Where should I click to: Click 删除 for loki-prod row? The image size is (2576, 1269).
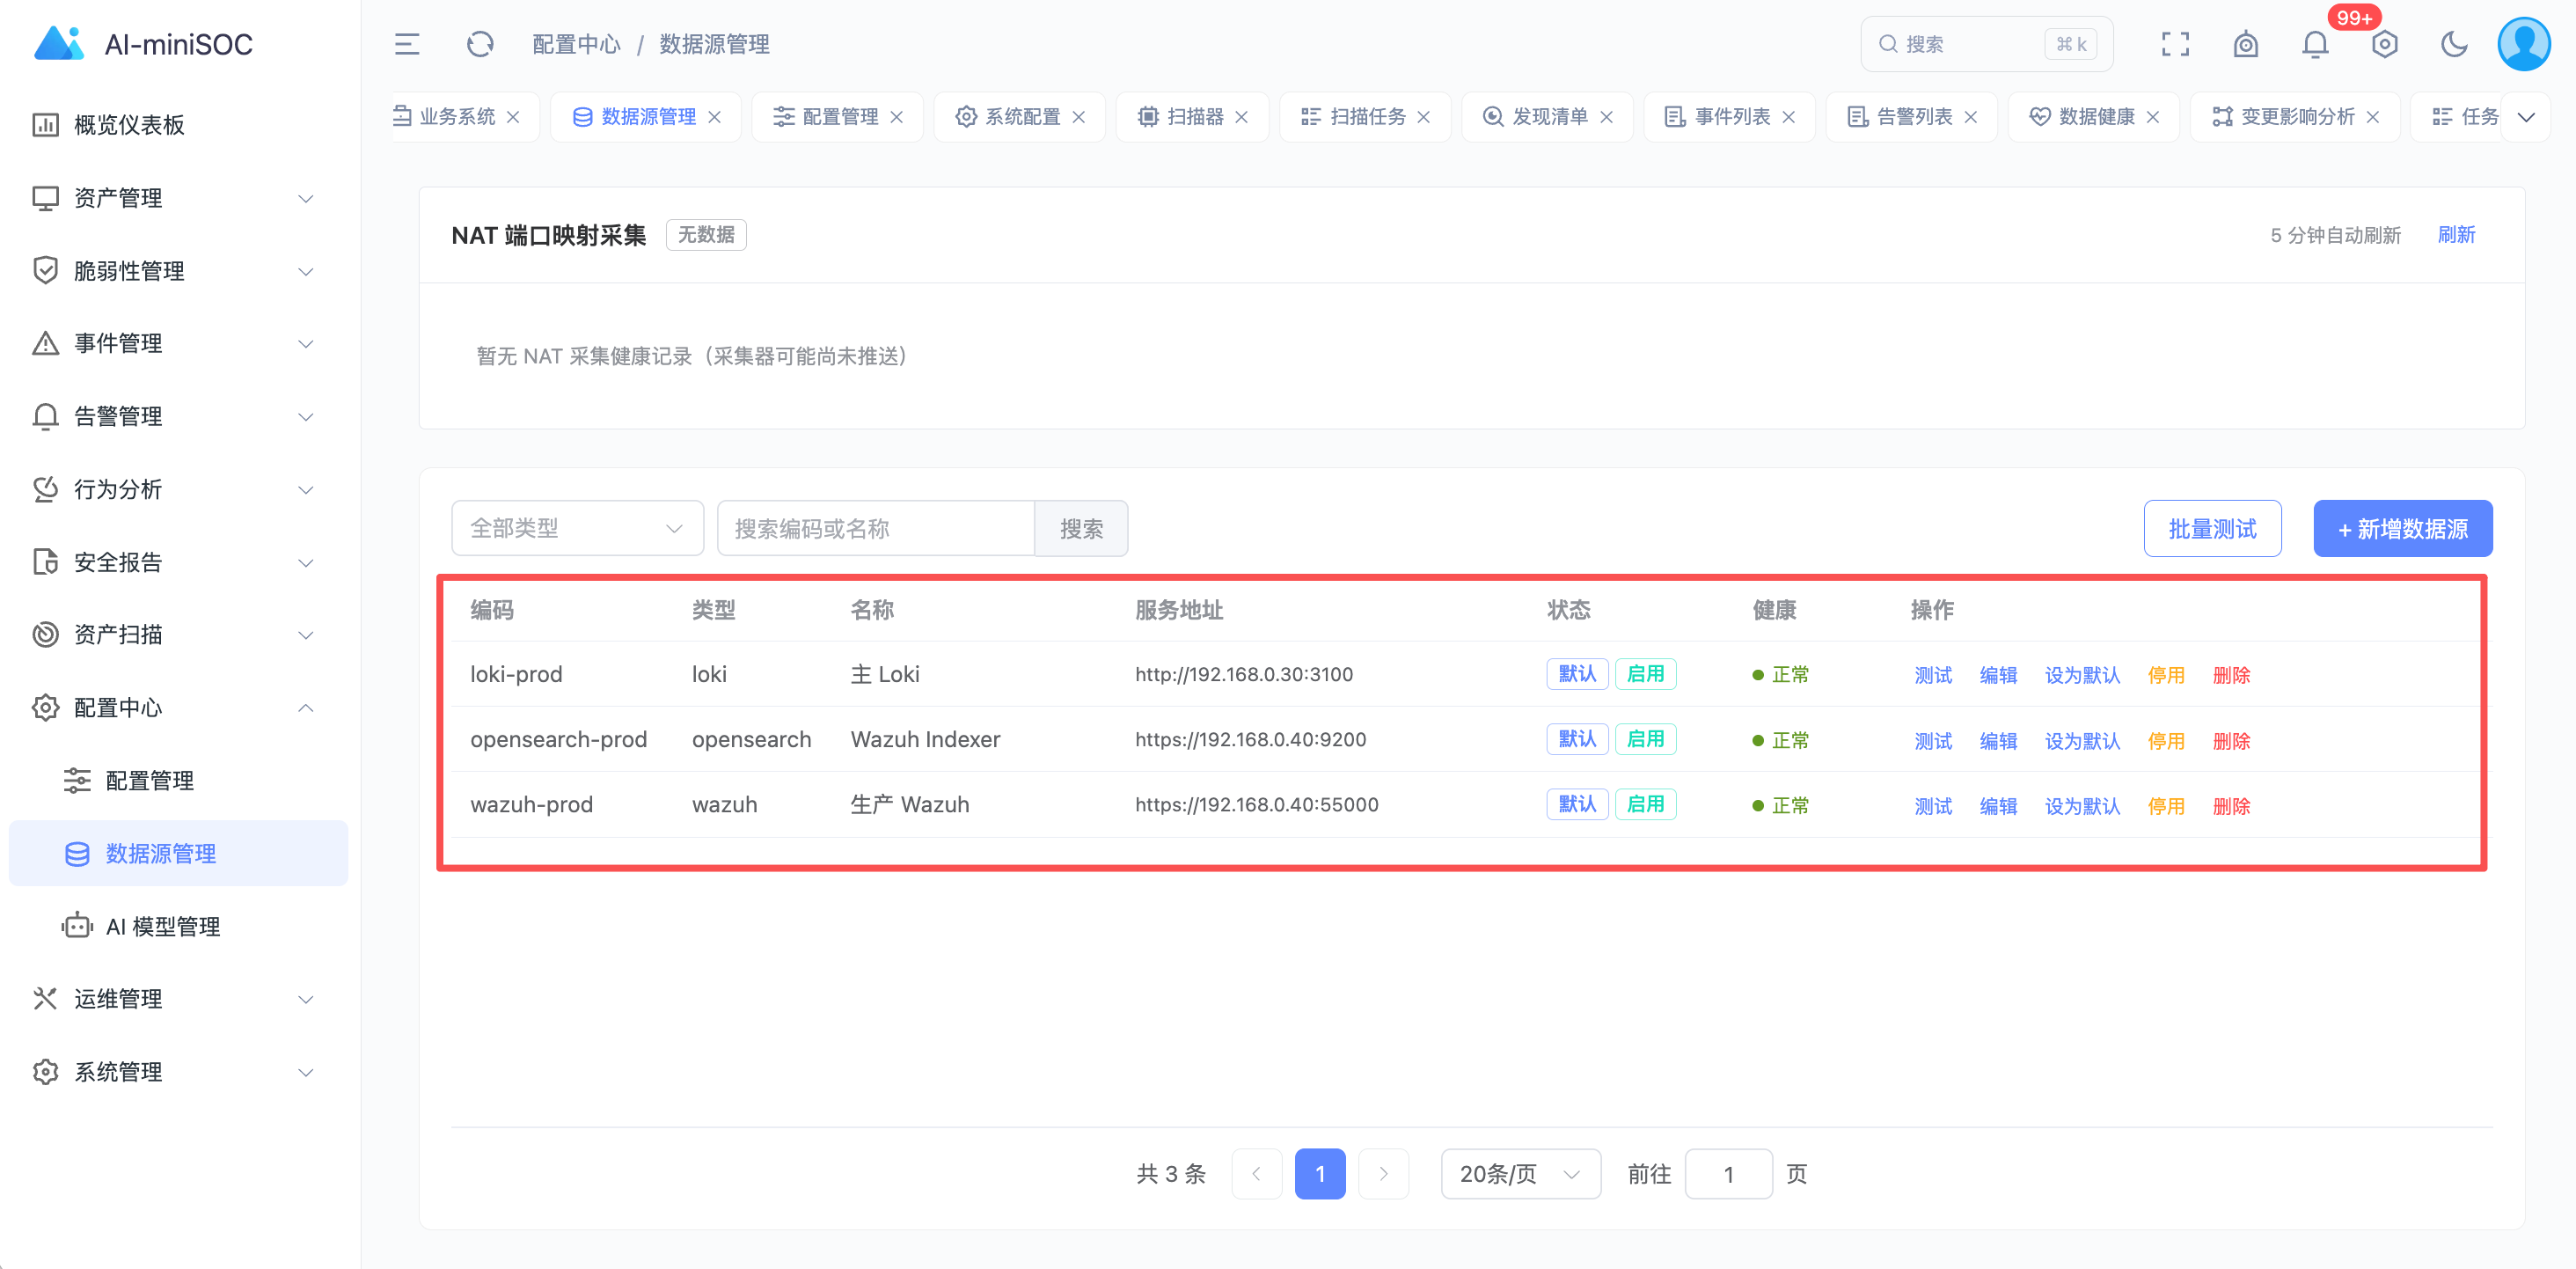click(x=2231, y=675)
